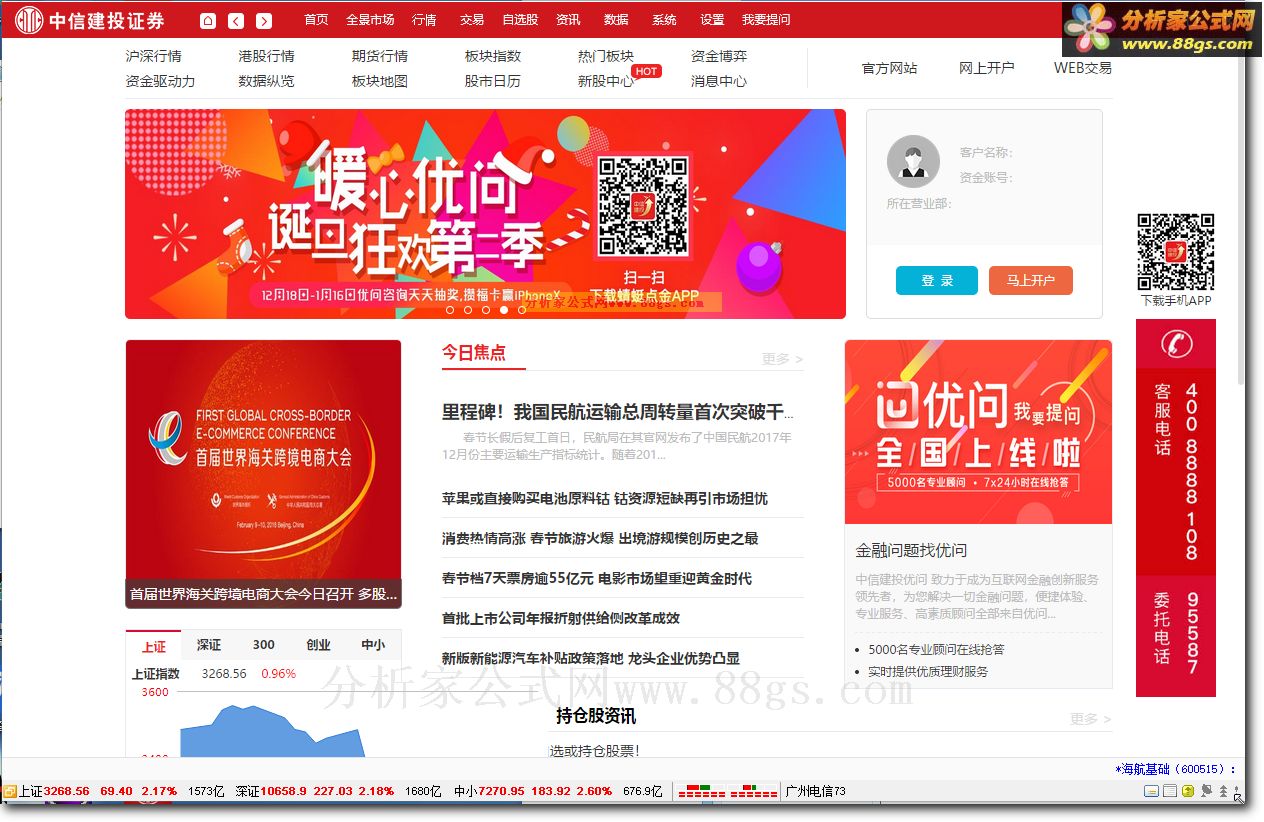
Task: Click the blue panel icon in status bar
Action: [x=1152, y=791]
